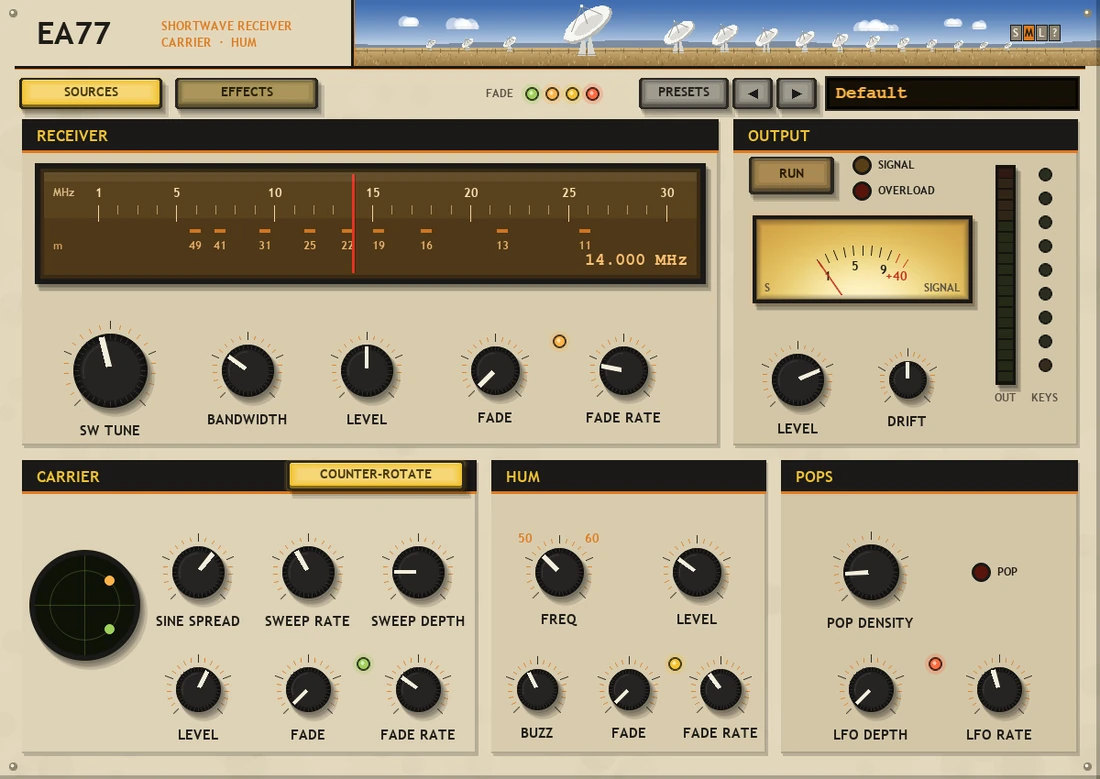Open help with the question mark button
The image size is (1100, 779).
click(1054, 32)
